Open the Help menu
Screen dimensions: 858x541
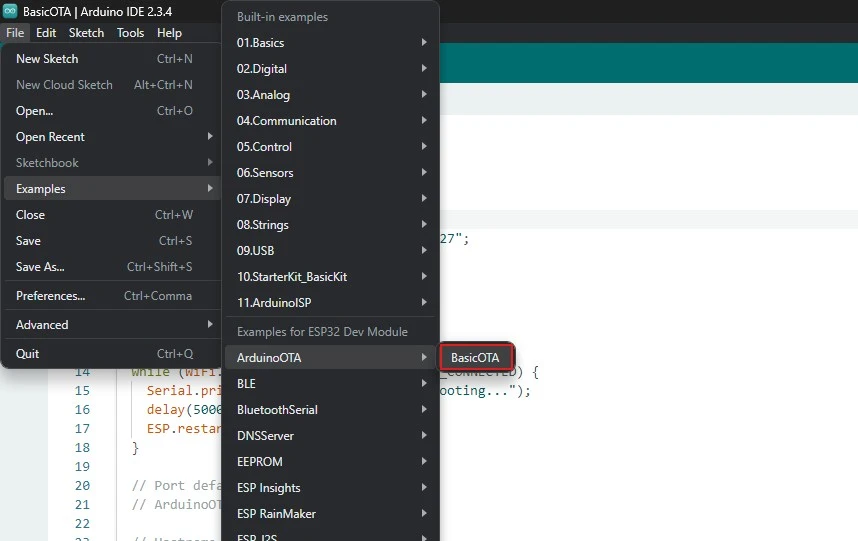pyautogui.click(x=169, y=33)
